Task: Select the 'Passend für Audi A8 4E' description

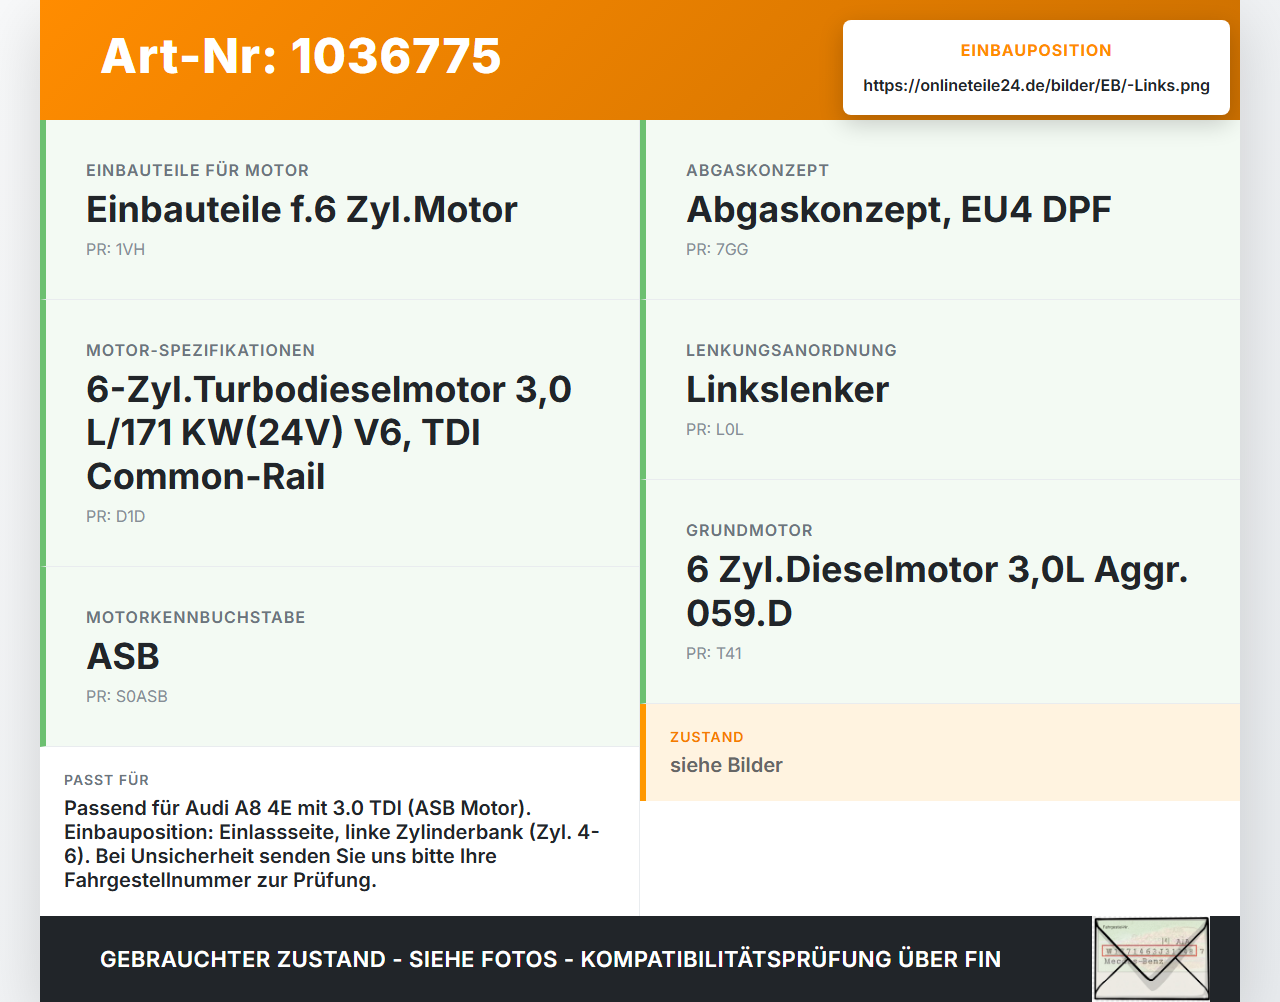Action: click(331, 844)
